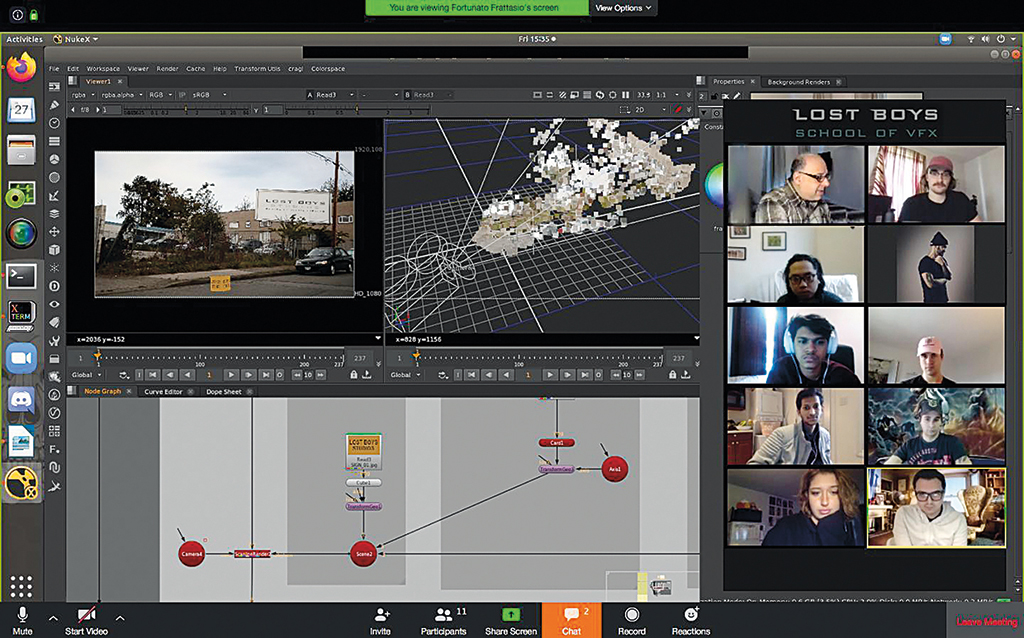Open Firefox from the Ubuntu dock
Viewport: 1024px width, 638px height.
[22, 69]
